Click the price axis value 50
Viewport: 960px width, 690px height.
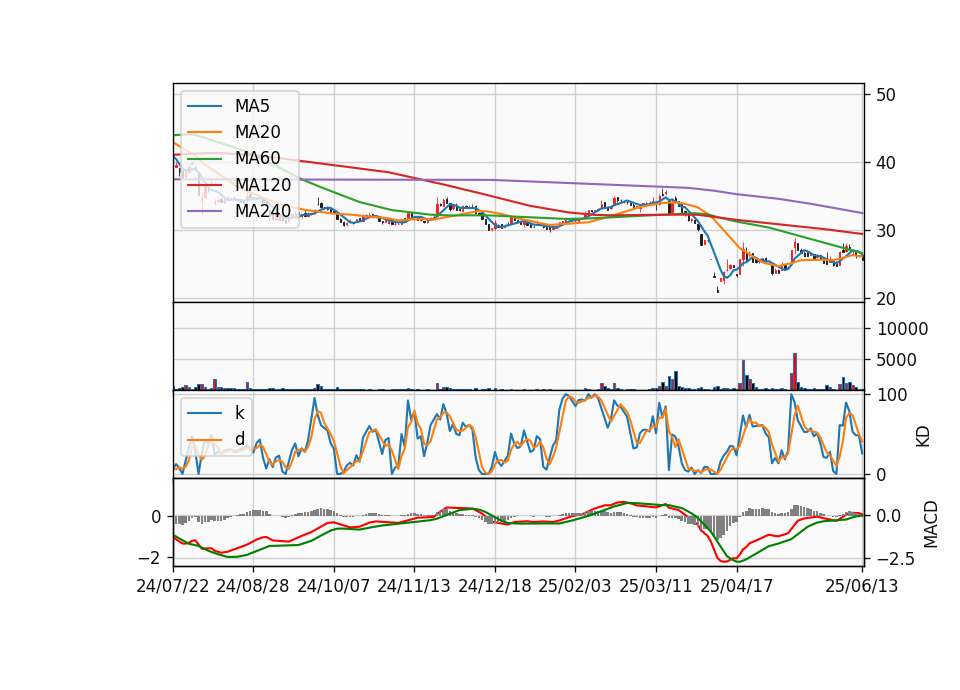886,95
